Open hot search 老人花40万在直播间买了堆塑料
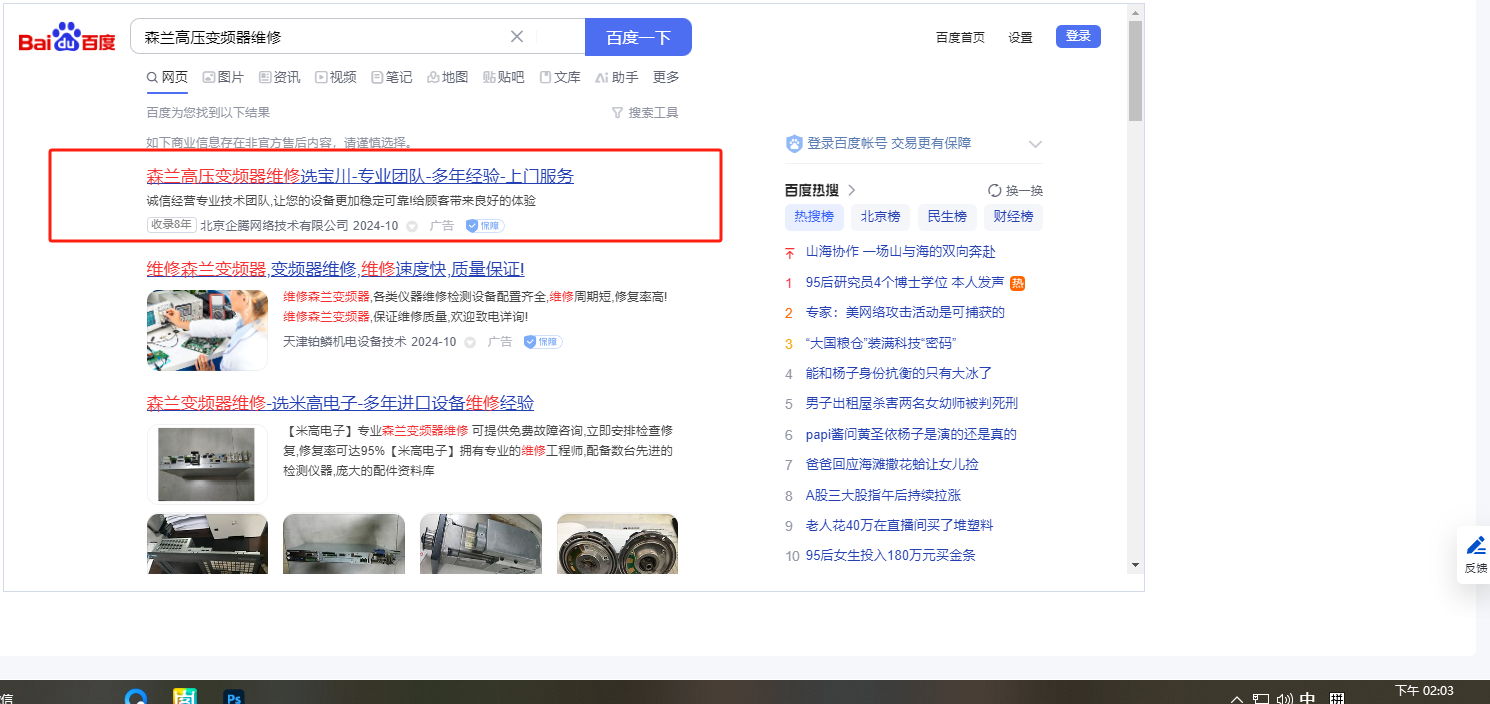This screenshot has height=704, width=1490. [900, 525]
